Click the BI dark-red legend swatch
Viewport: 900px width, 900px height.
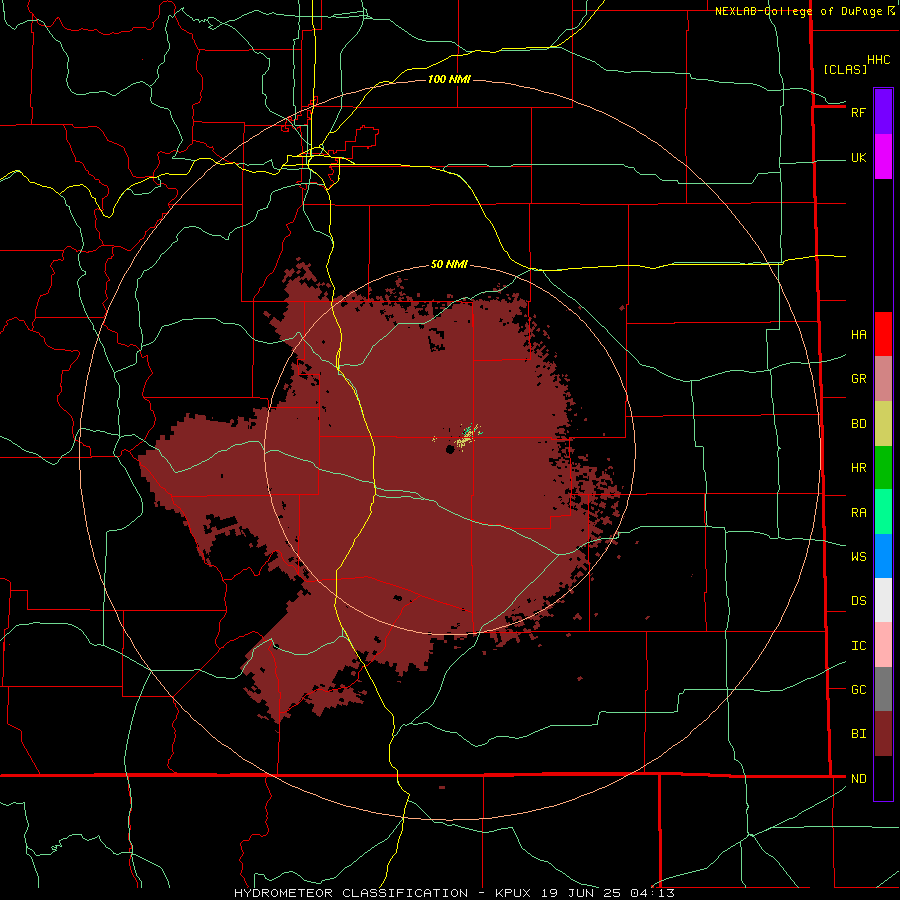(883, 734)
